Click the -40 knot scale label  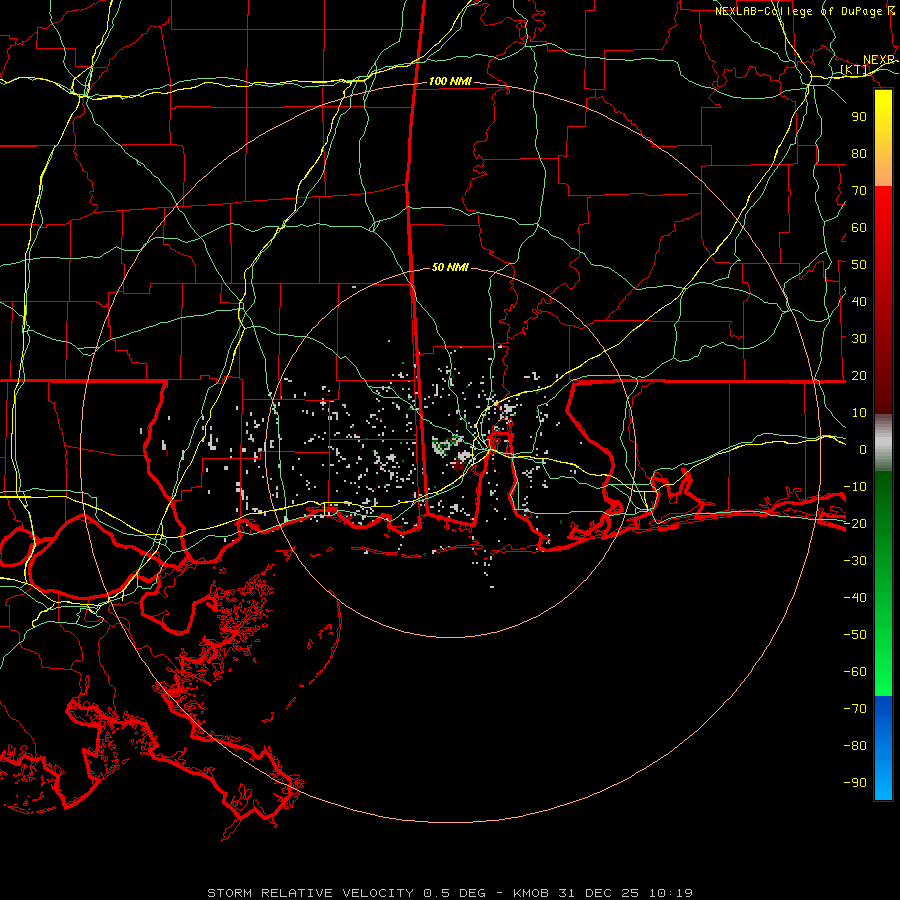coord(855,598)
